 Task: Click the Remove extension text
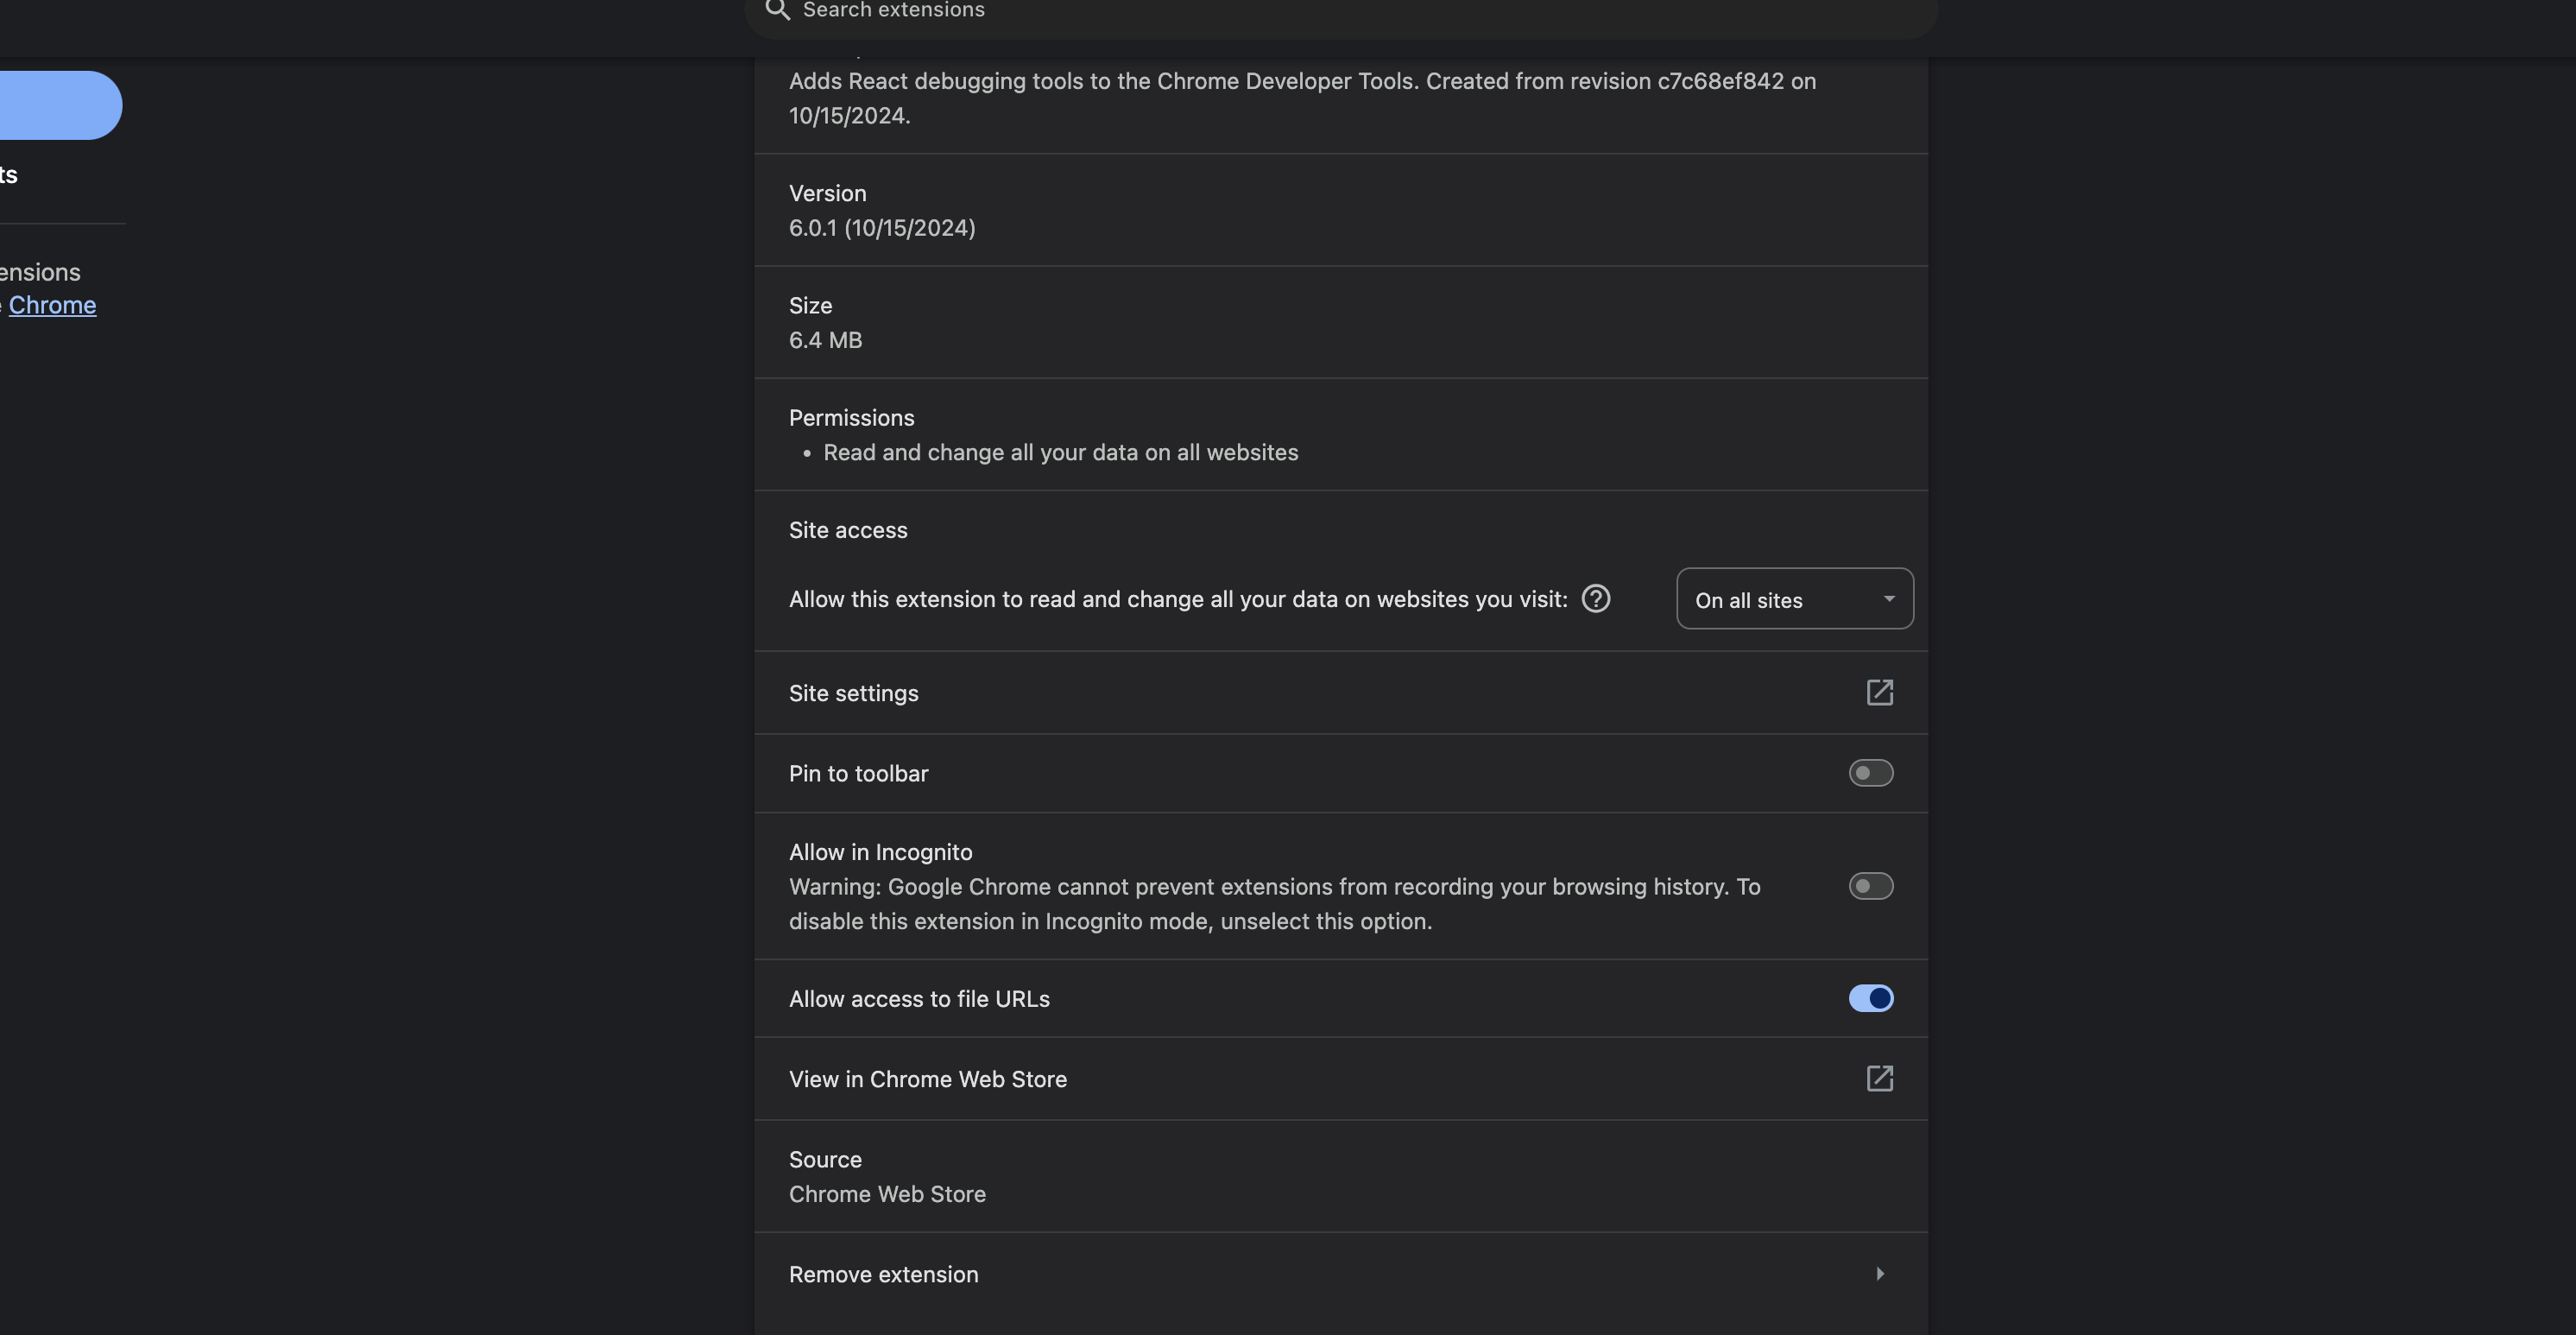tap(883, 1275)
